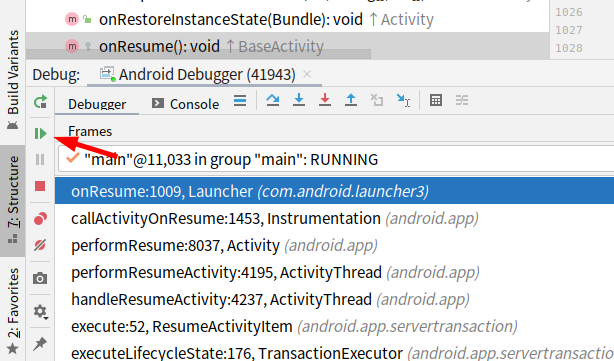
Task: Close the Android Debugger (41943) tab
Action: coord(307,74)
